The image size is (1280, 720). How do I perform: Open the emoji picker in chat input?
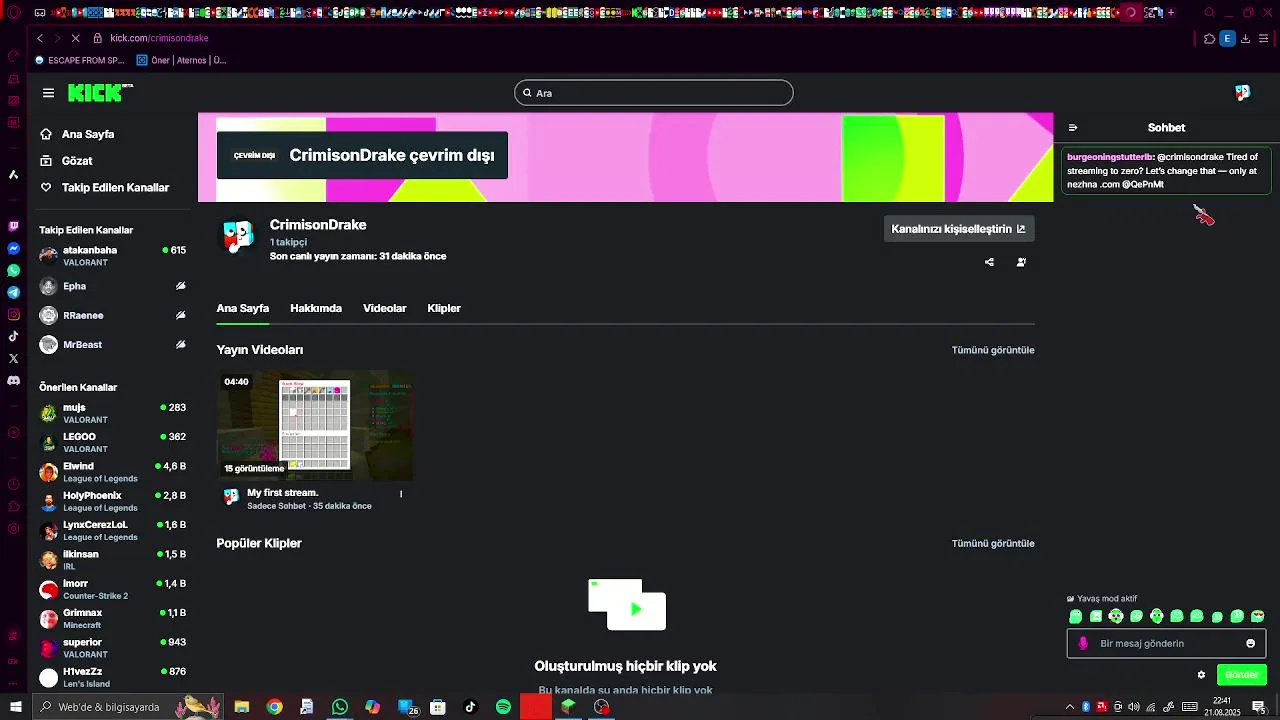tap(1250, 644)
